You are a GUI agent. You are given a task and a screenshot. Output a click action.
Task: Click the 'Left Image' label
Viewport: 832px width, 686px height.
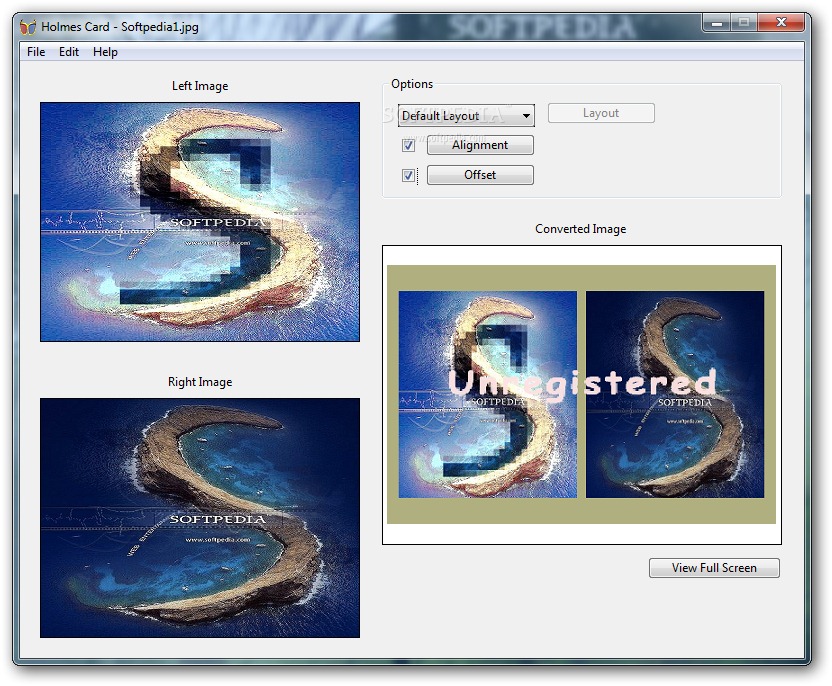tap(200, 86)
